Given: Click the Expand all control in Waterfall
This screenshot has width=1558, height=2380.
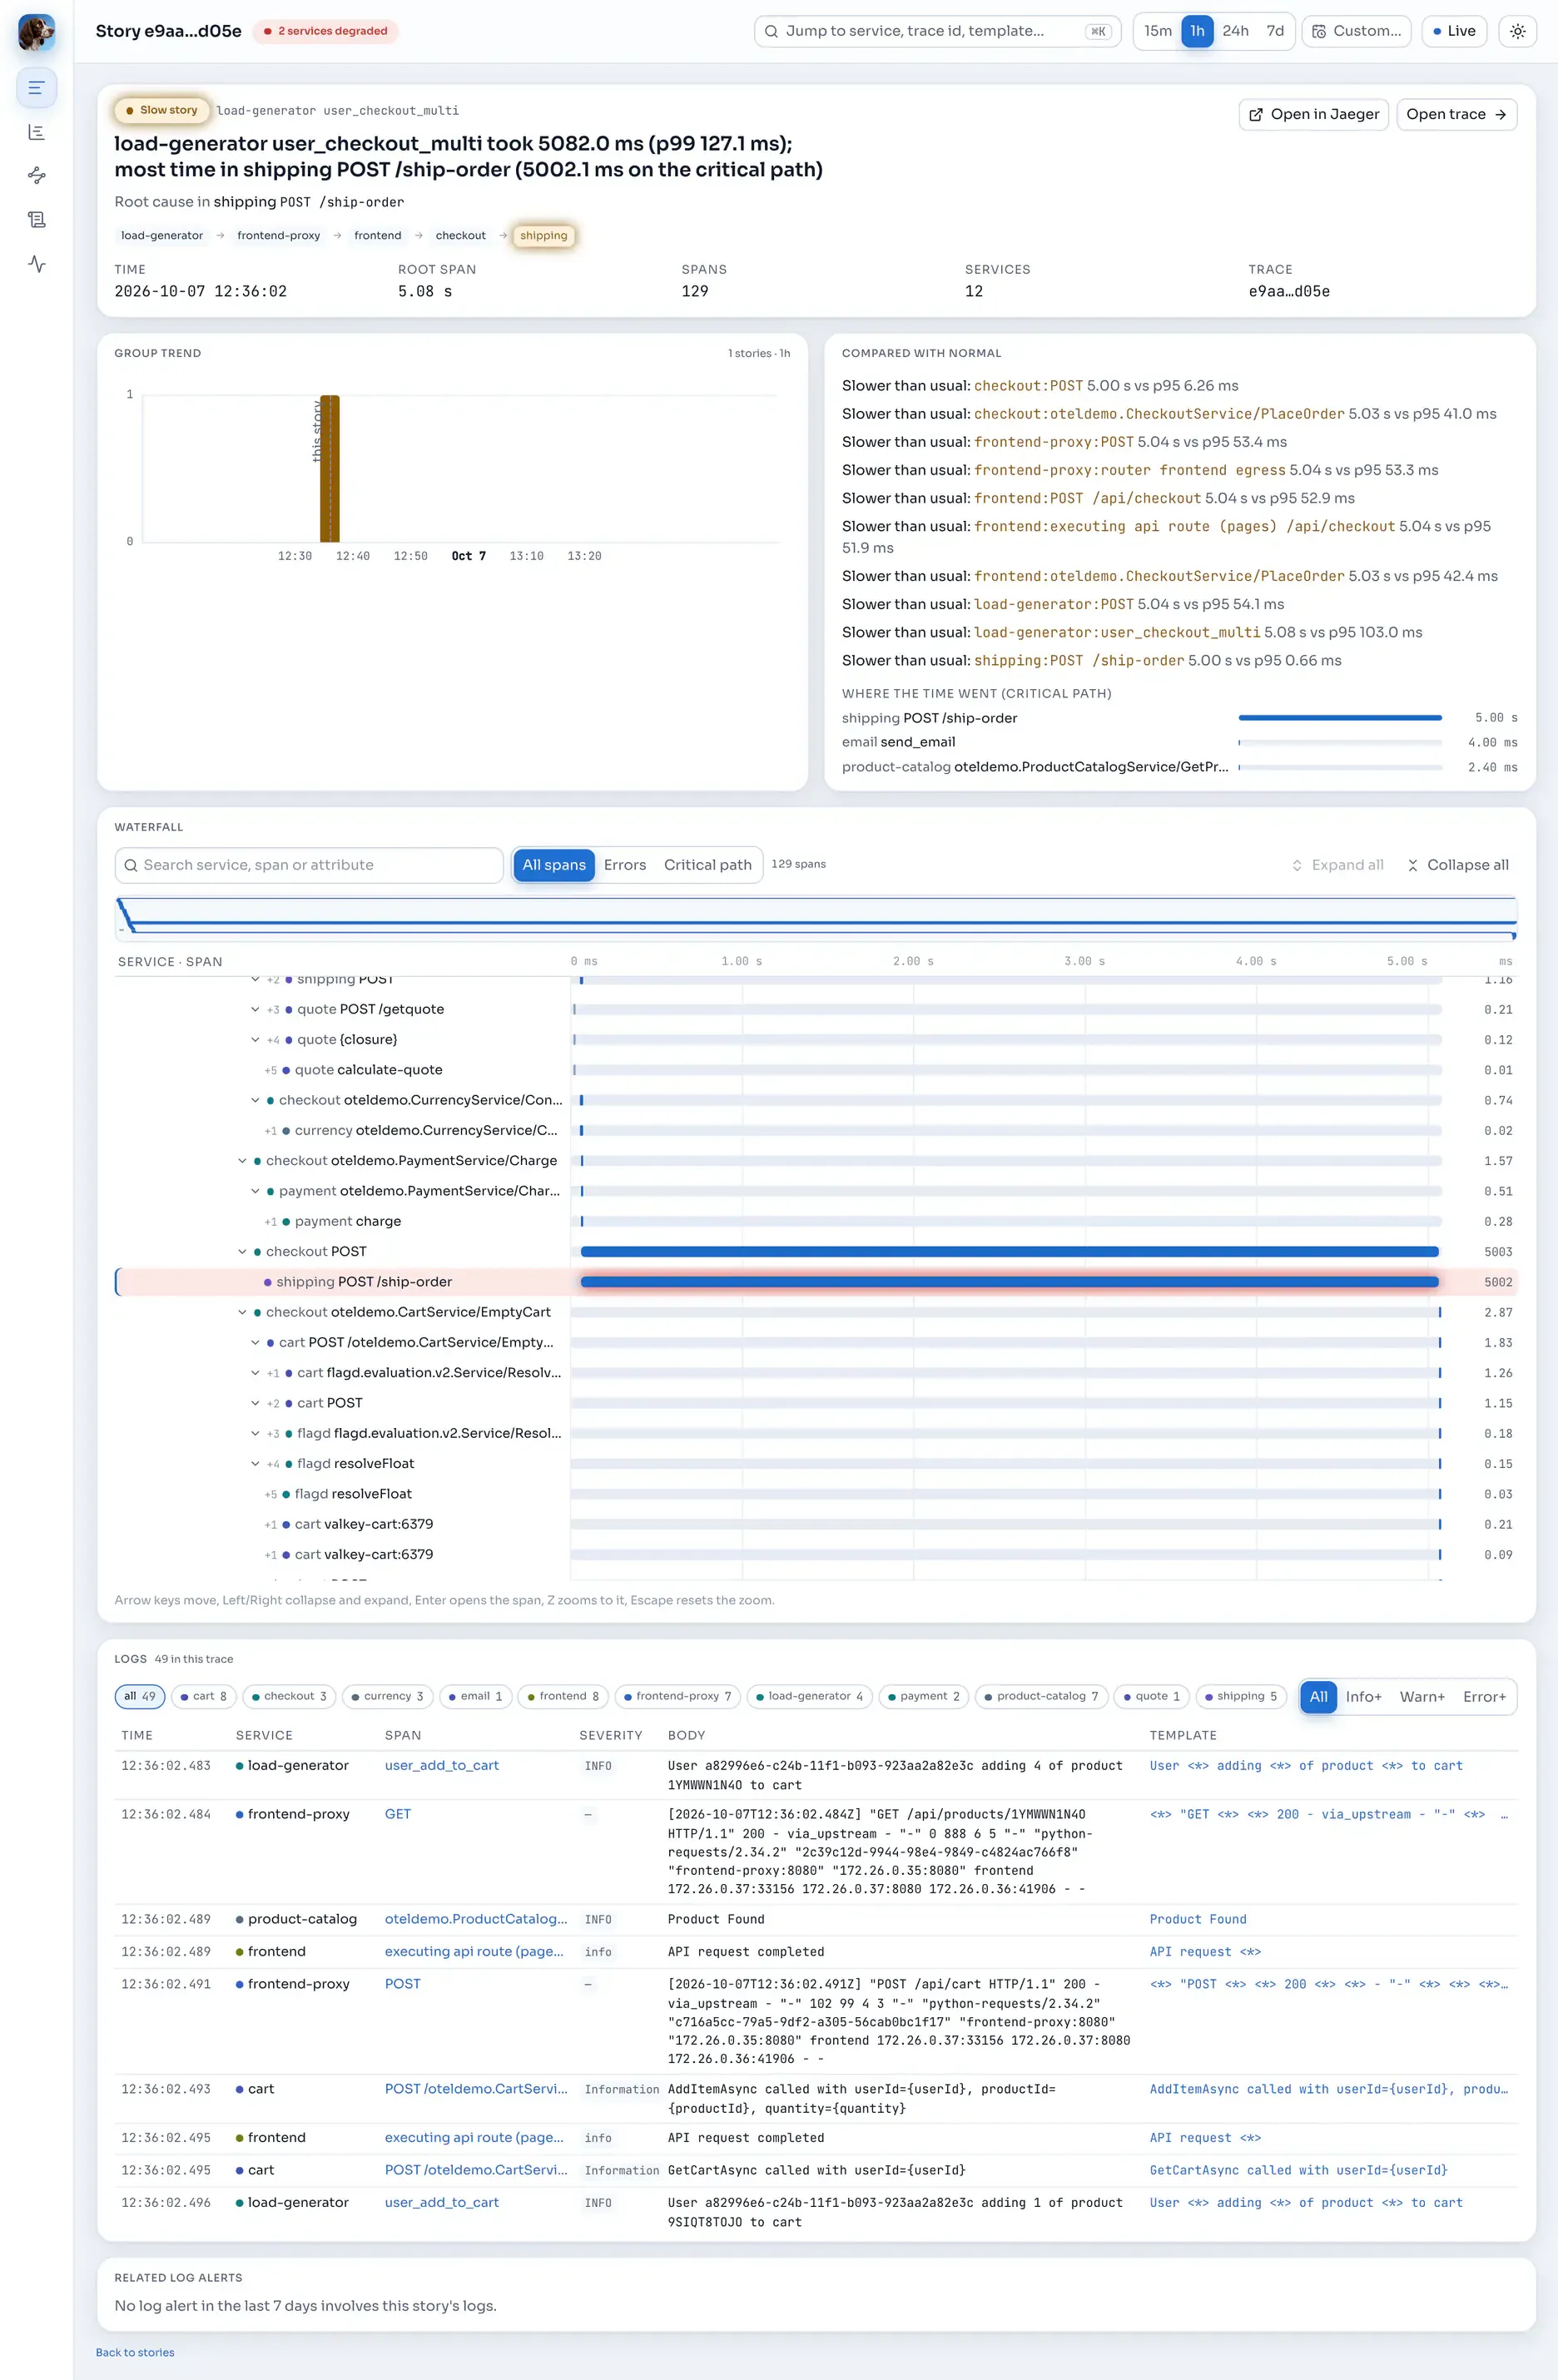Looking at the screenshot, I should [1337, 865].
